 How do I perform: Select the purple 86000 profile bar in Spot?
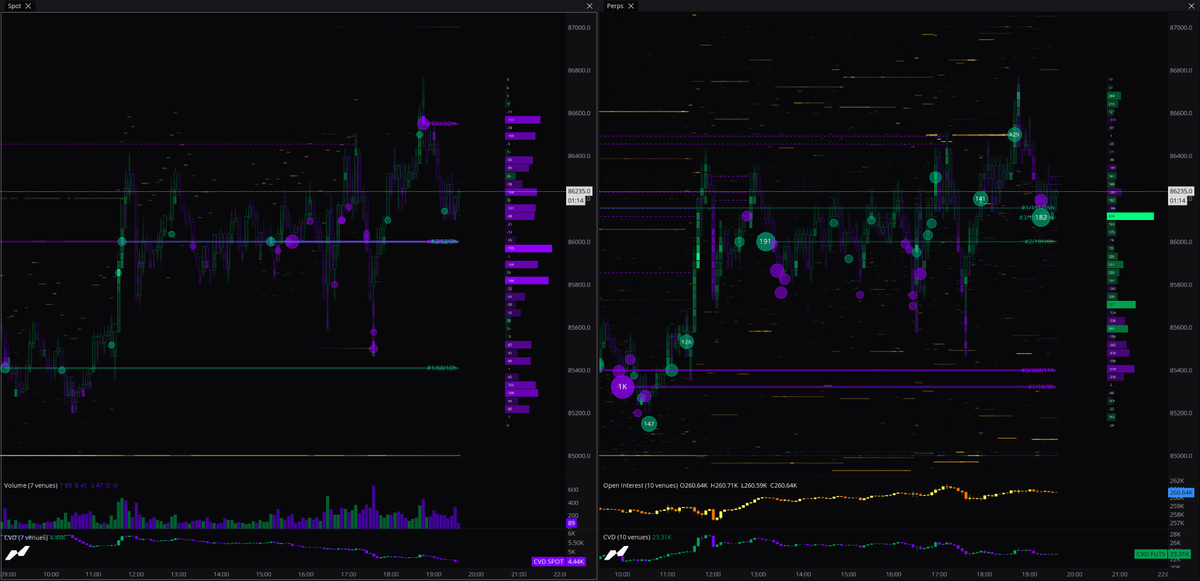pyautogui.click(x=529, y=249)
